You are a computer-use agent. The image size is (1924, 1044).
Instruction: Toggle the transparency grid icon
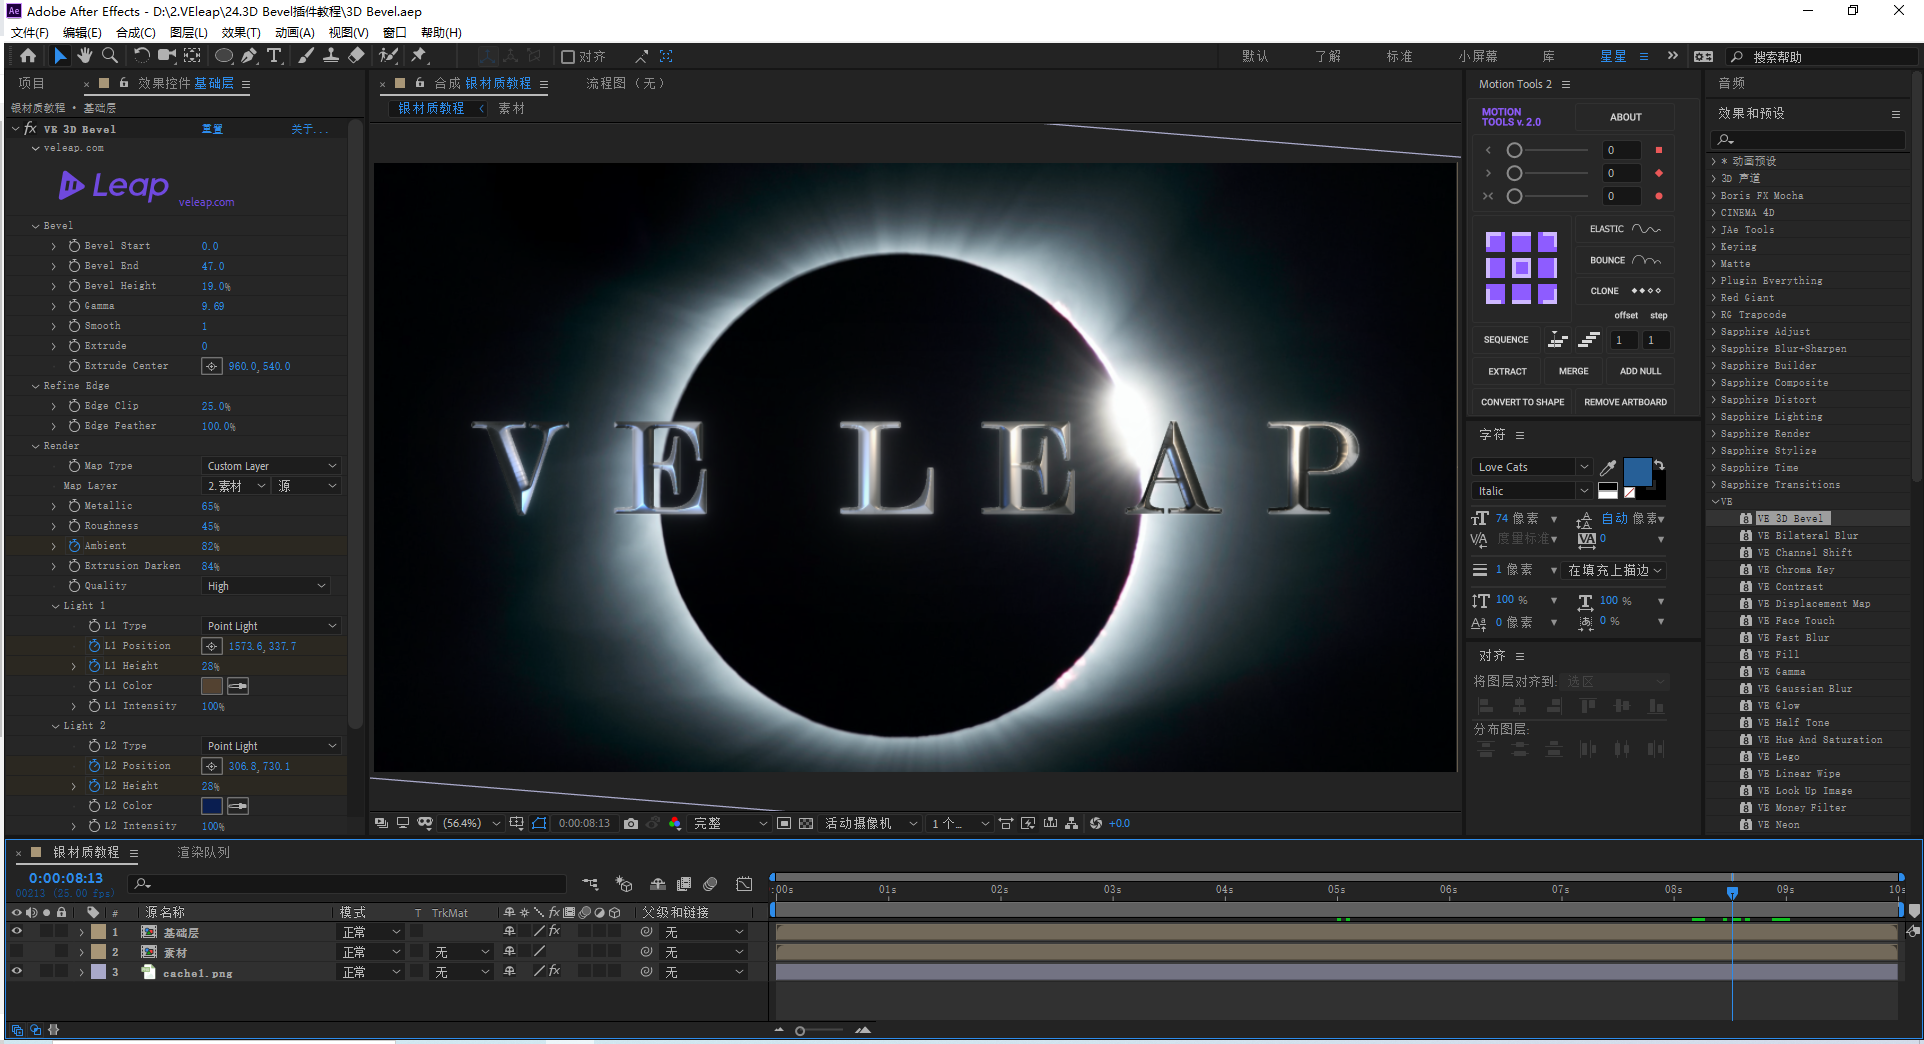(x=806, y=823)
